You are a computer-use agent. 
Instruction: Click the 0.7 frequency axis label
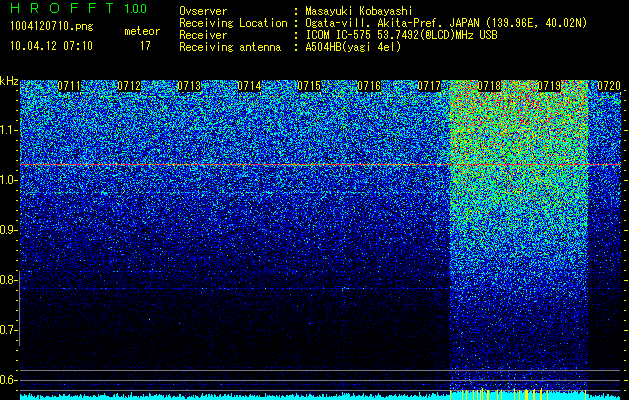pyautogui.click(x=8, y=330)
